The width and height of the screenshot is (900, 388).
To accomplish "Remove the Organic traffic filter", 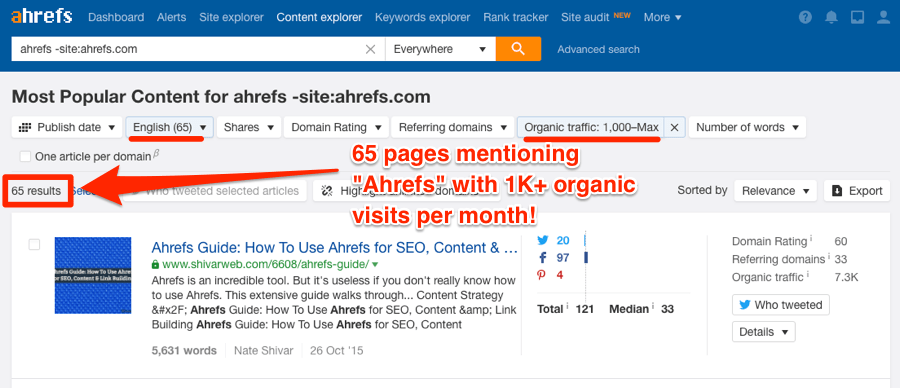I will tap(674, 127).
